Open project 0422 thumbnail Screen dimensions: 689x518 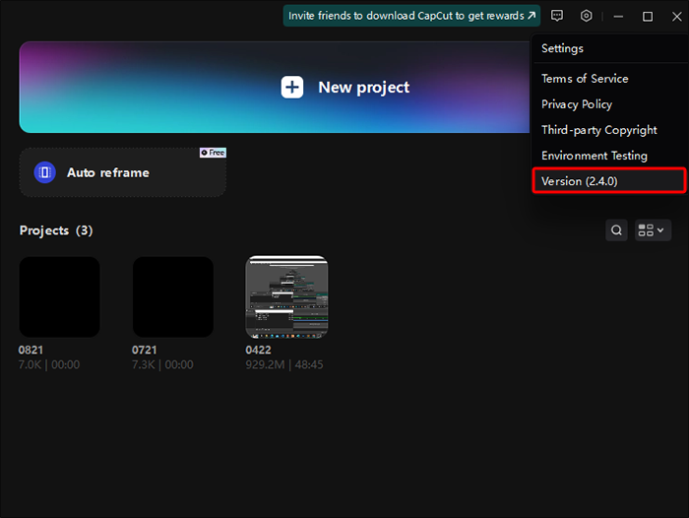[x=286, y=297]
